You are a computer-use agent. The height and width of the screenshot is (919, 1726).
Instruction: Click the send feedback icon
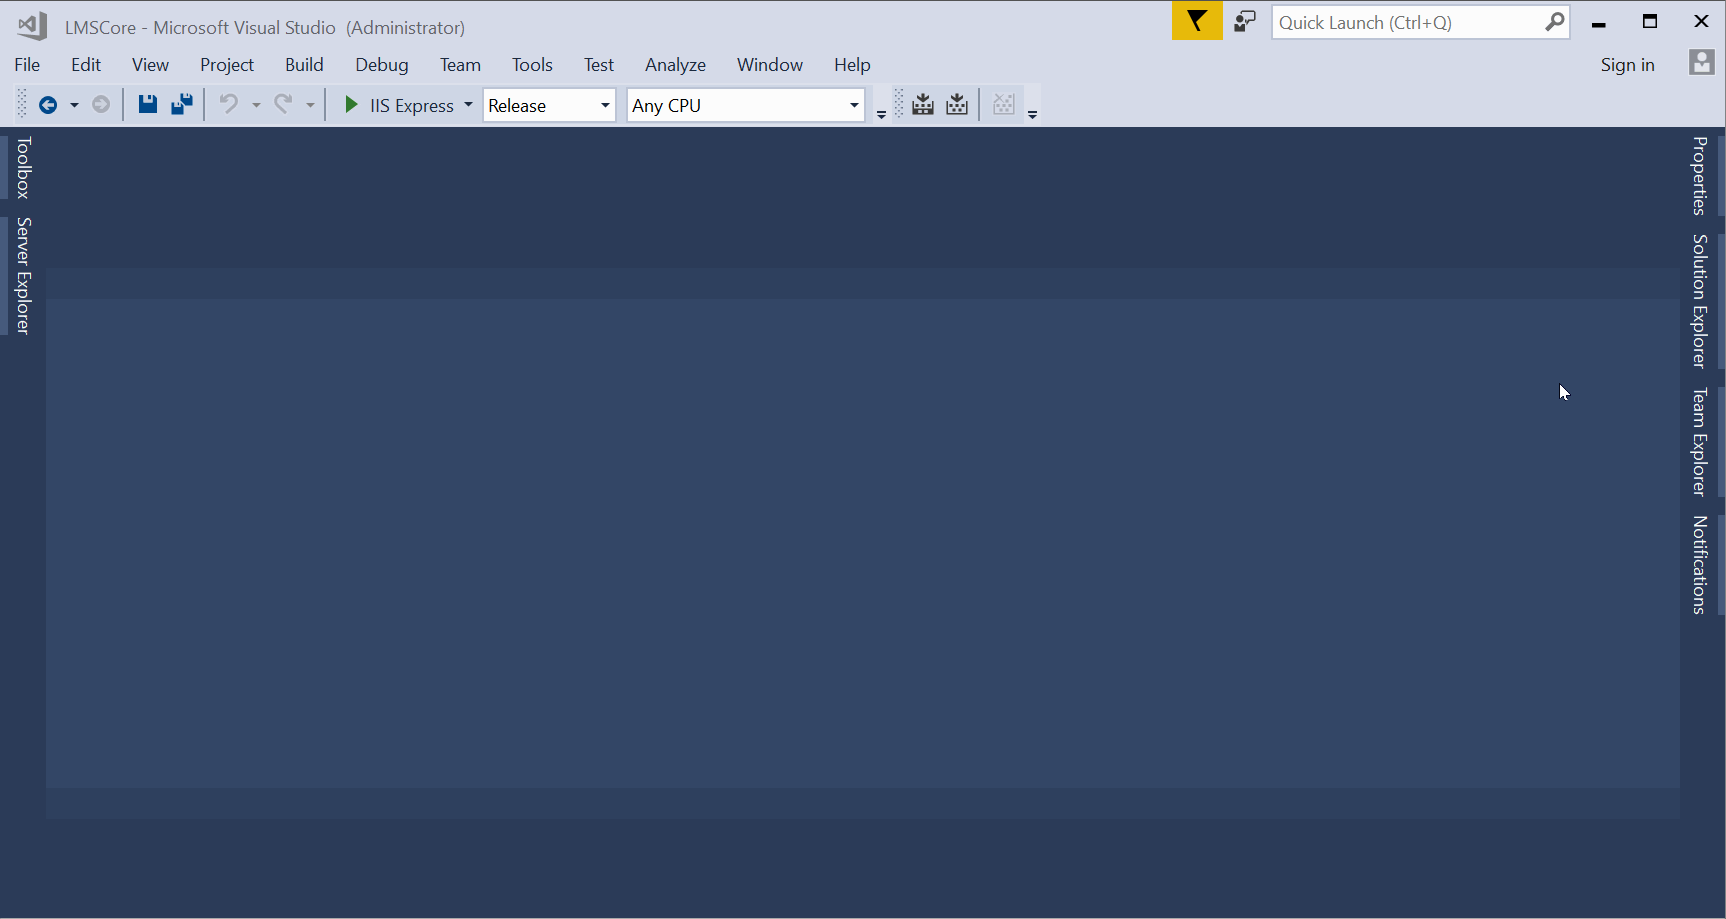(1245, 21)
